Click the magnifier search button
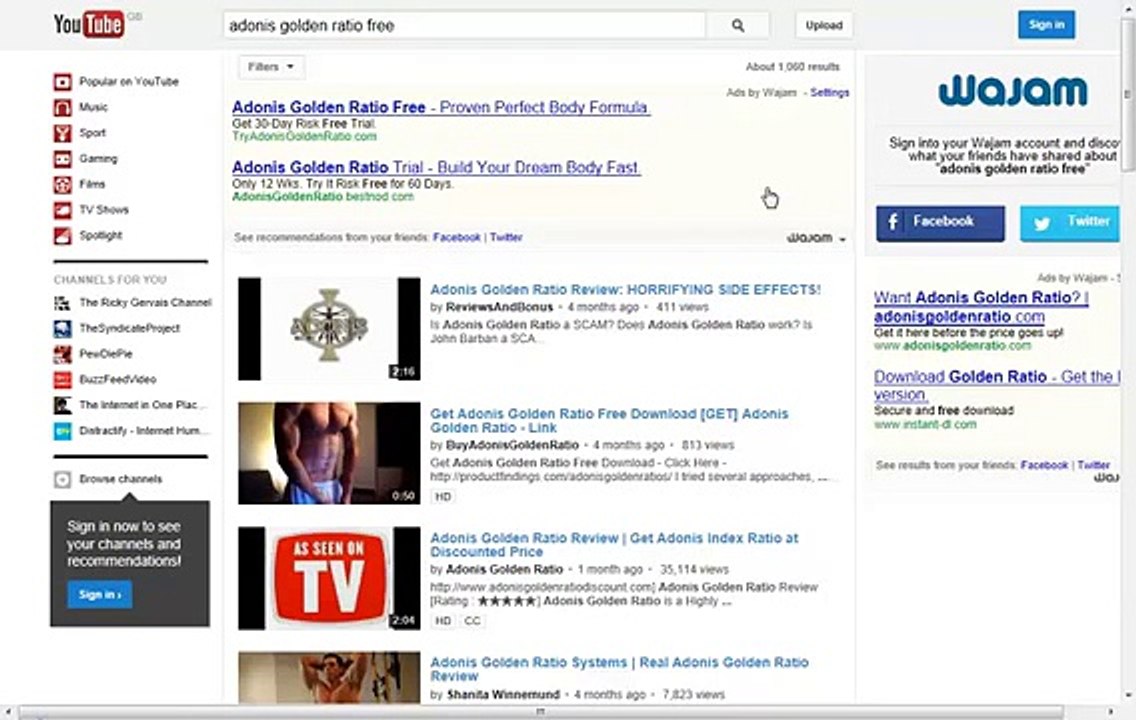 (x=738, y=25)
